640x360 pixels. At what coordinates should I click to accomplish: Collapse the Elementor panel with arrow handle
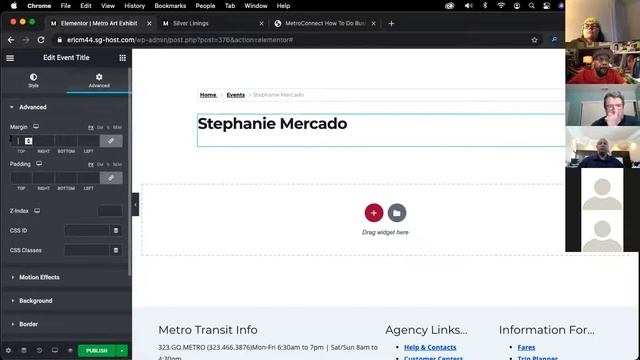coord(135,204)
